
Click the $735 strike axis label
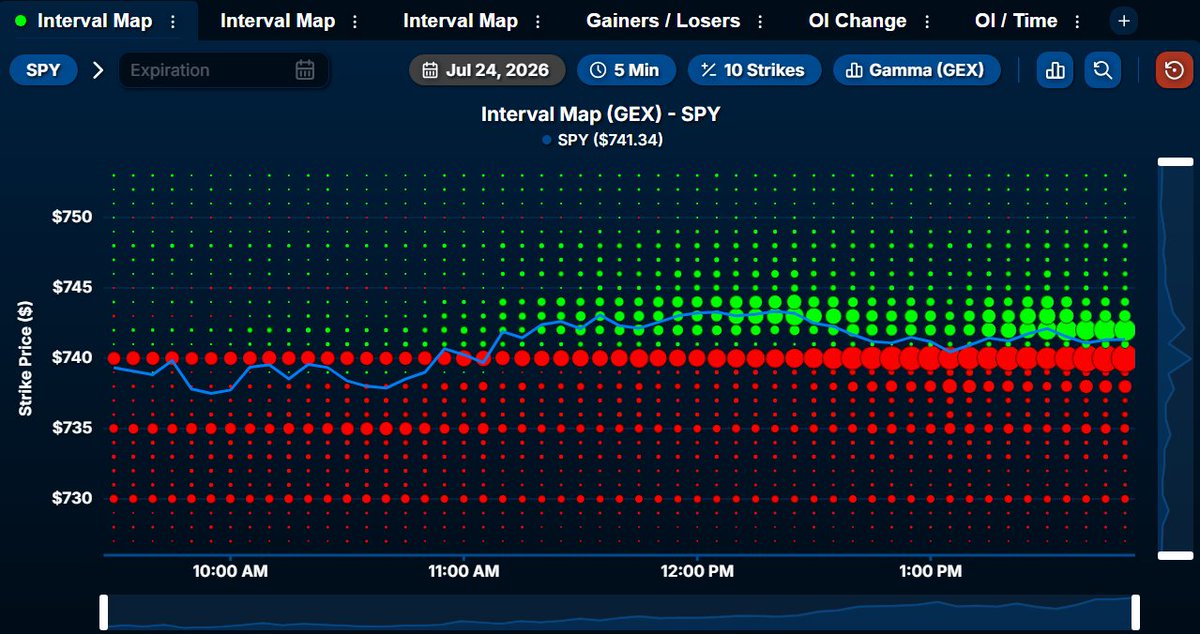(x=72, y=428)
